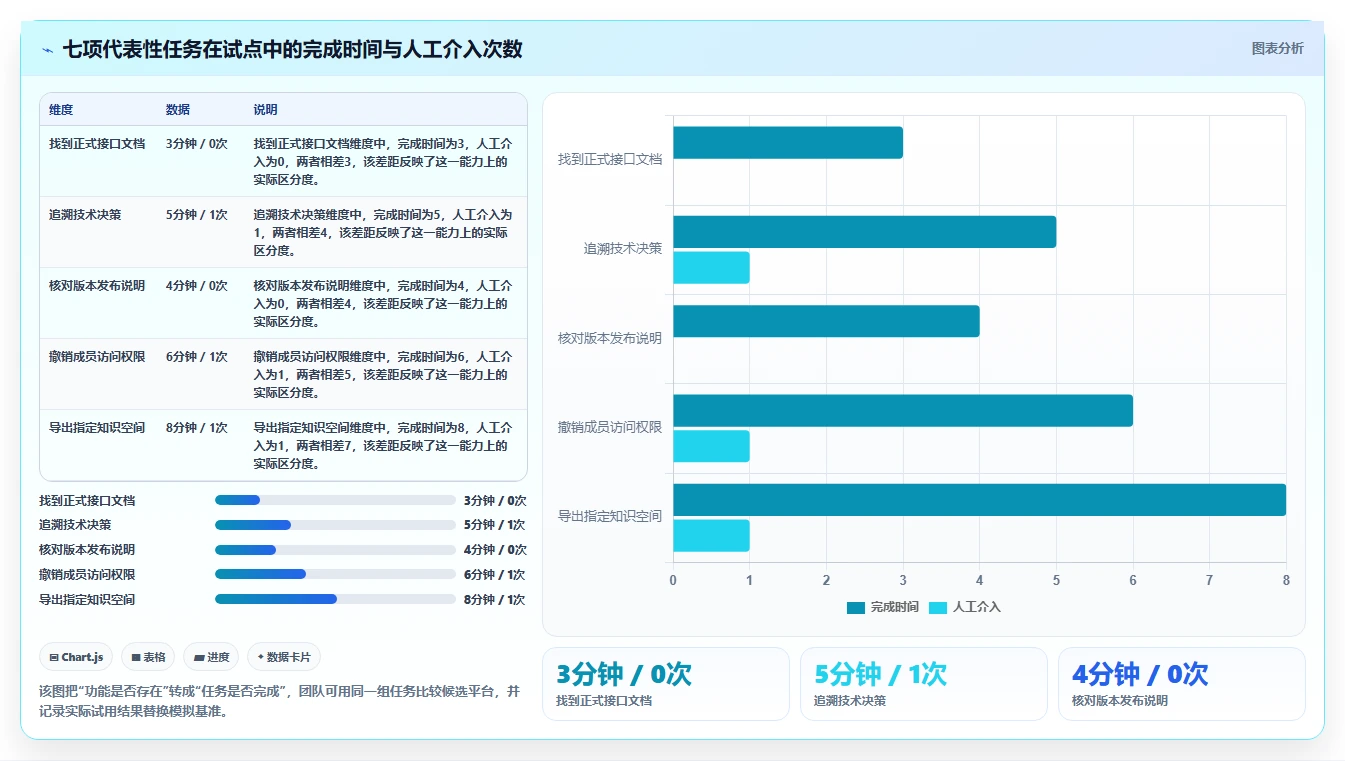Click the progress bar for 核对版本发布说明
The image size is (1345, 761).
tap(335, 550)
